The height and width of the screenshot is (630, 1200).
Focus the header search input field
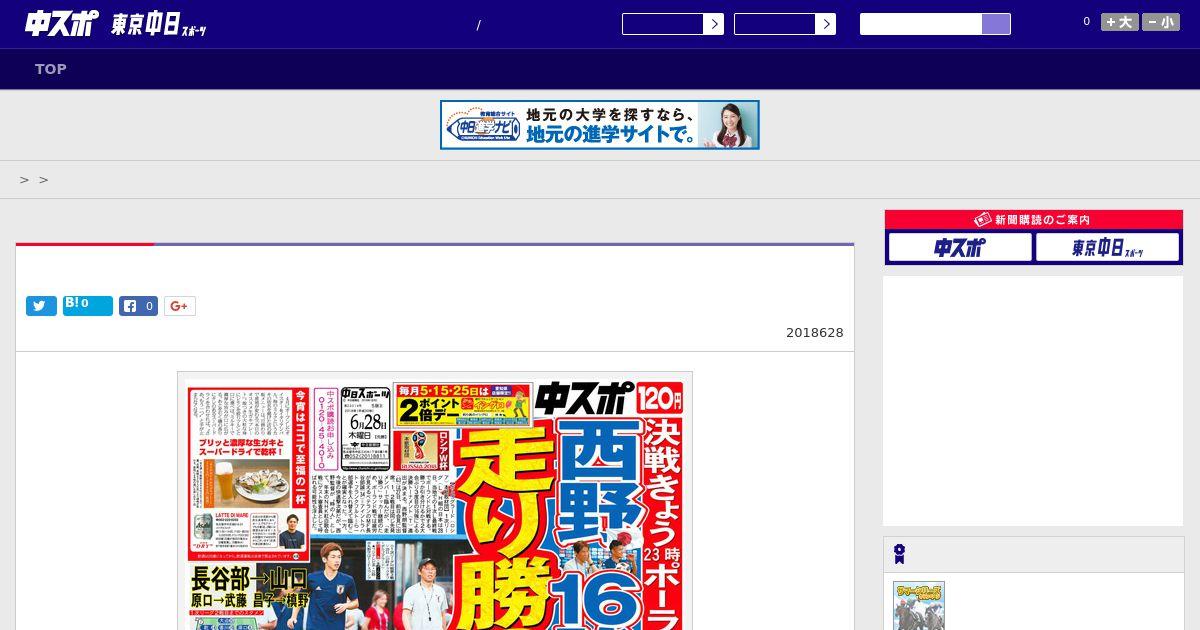921,24
